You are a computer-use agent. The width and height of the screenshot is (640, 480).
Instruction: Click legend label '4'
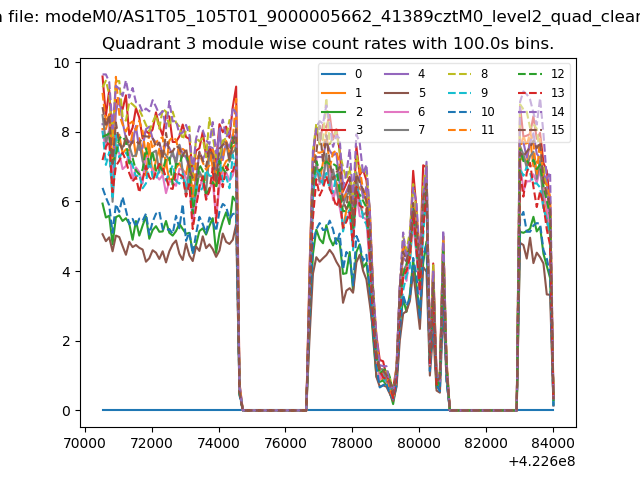pyautogui.click(x=421, y=74)
